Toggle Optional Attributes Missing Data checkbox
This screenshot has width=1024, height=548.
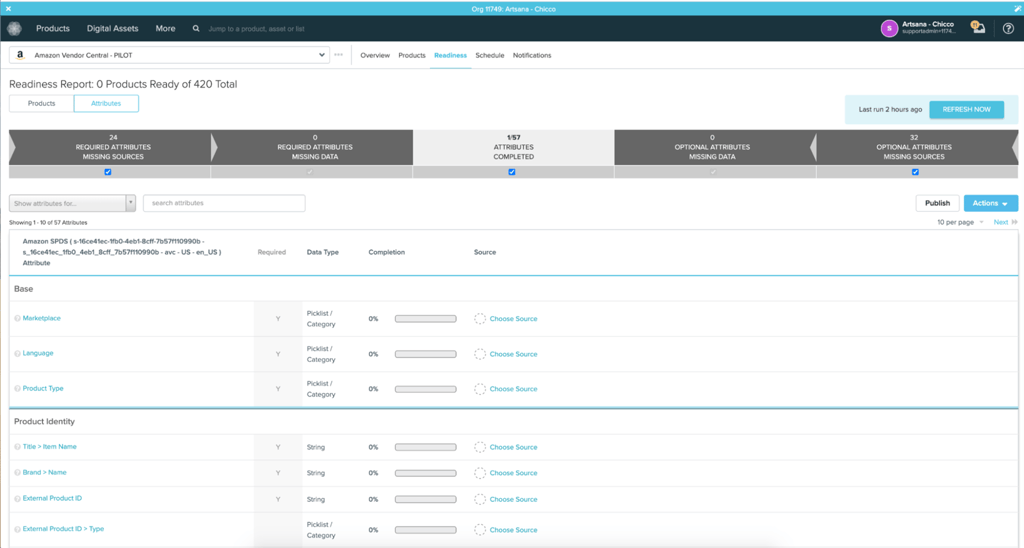[713, 172]
